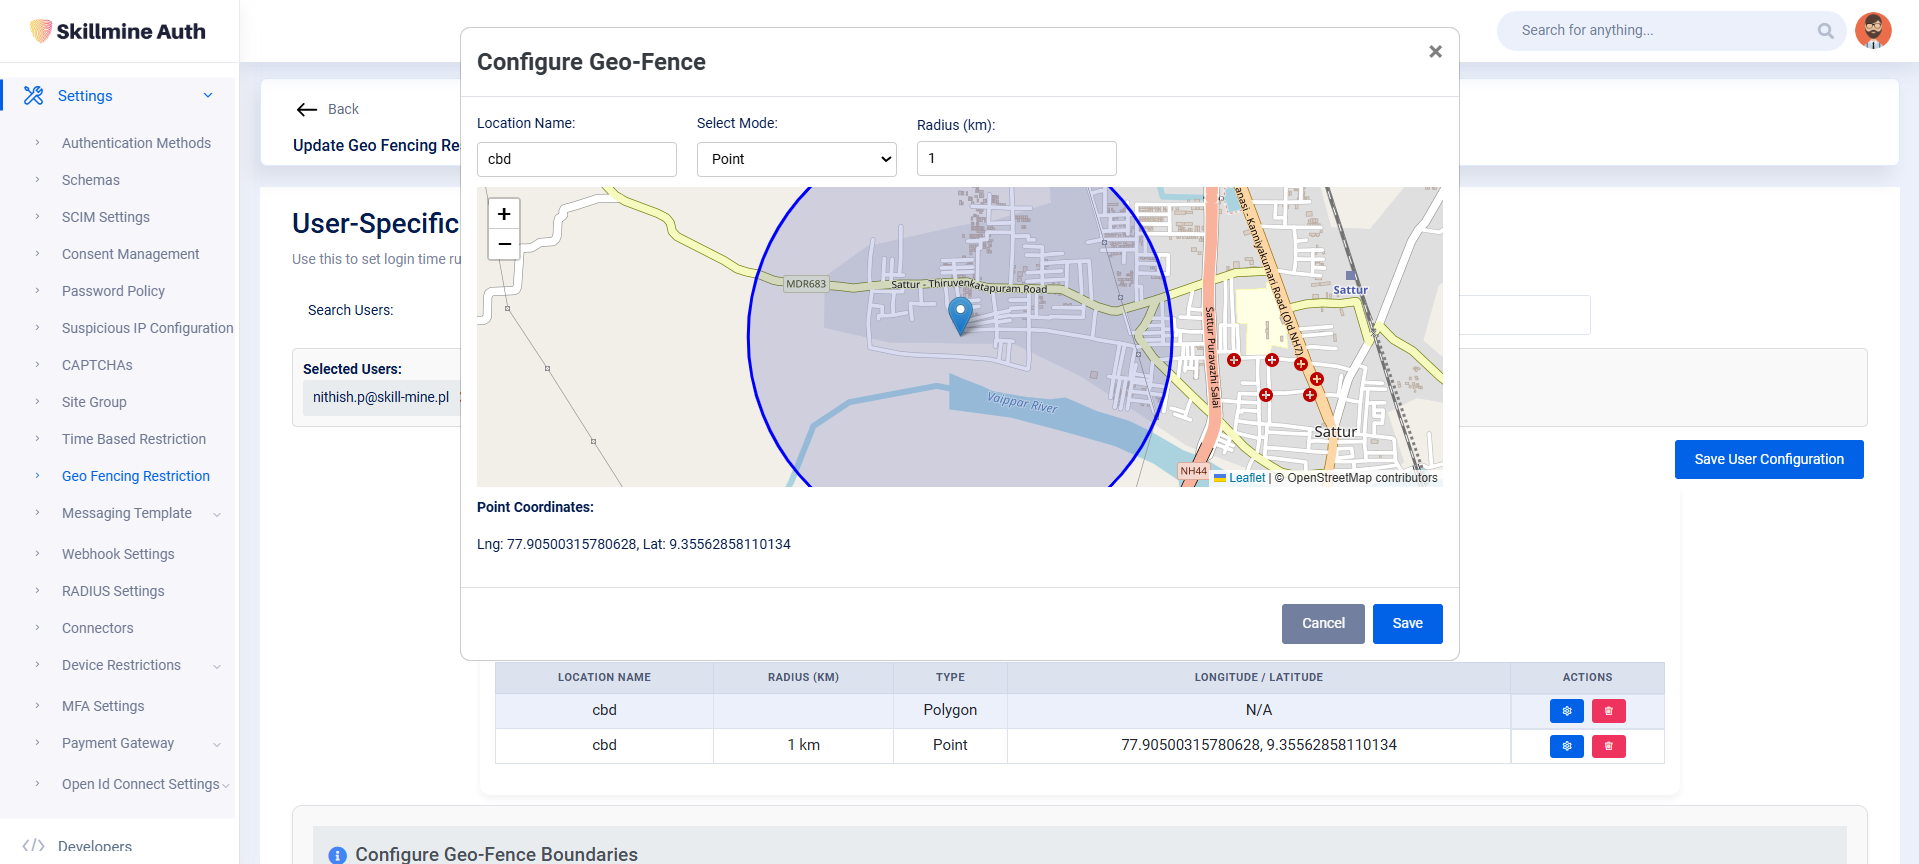Zoom in on the geo-fence map
Viewport: 1919px width, 864px height.
tap(504, 214)
